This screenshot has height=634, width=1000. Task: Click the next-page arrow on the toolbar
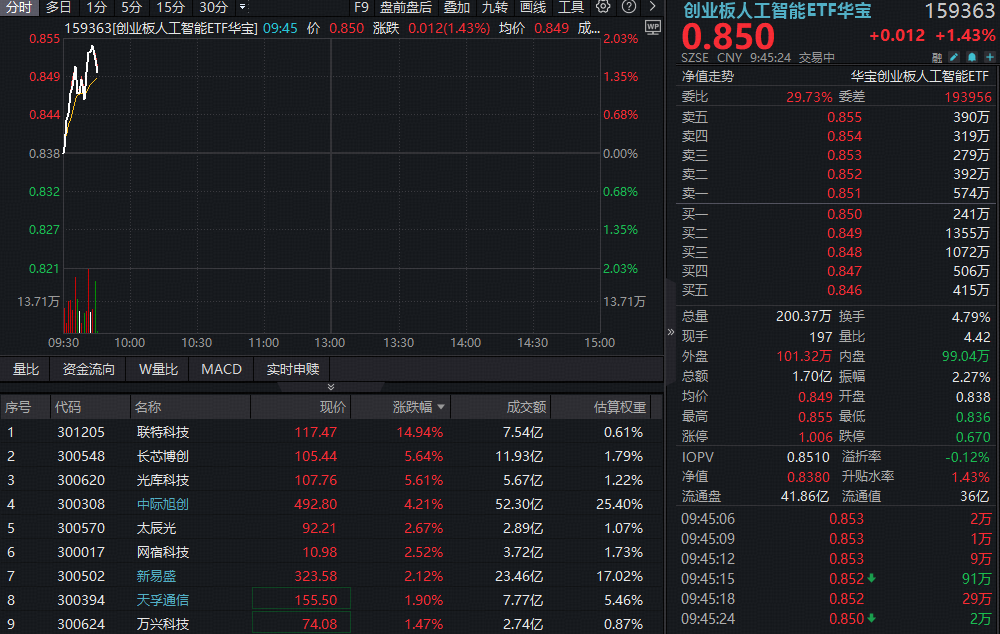pyautogui.click(x=652, y=8)
